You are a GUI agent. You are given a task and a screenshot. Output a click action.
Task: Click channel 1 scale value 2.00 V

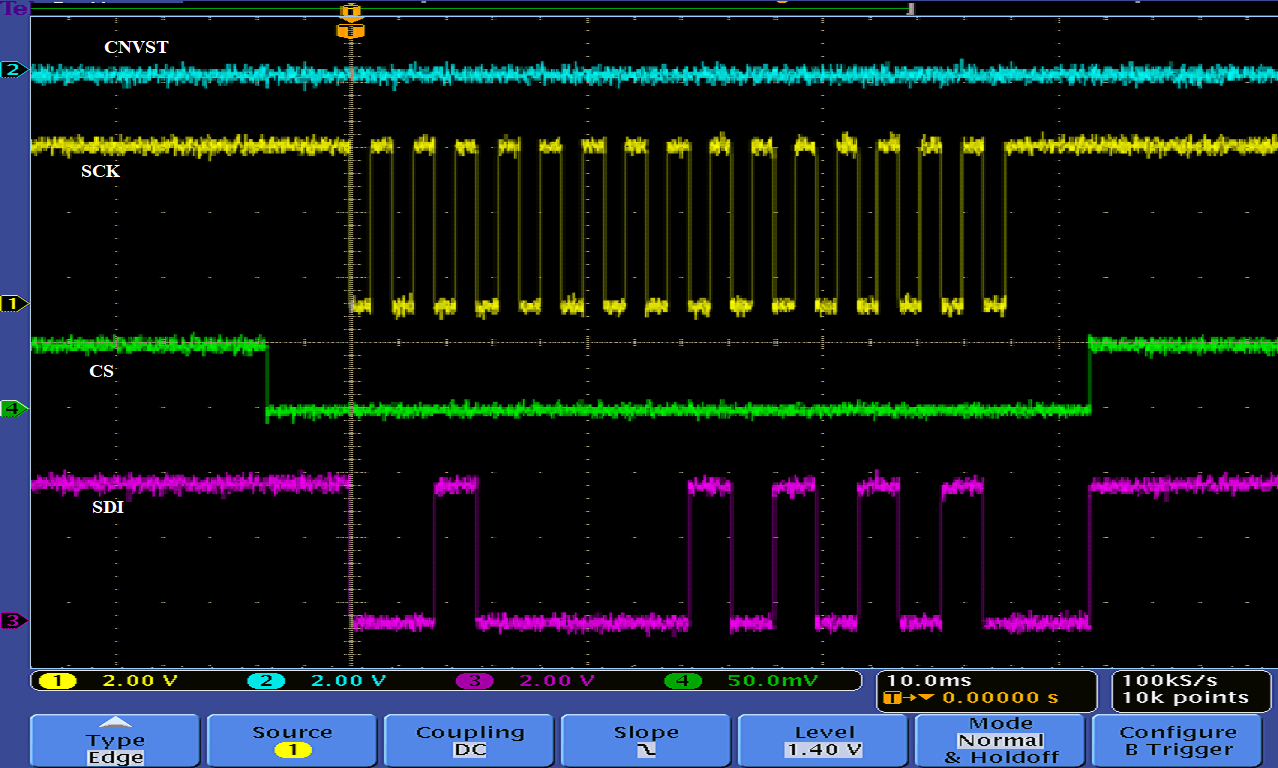pos(141,681)
